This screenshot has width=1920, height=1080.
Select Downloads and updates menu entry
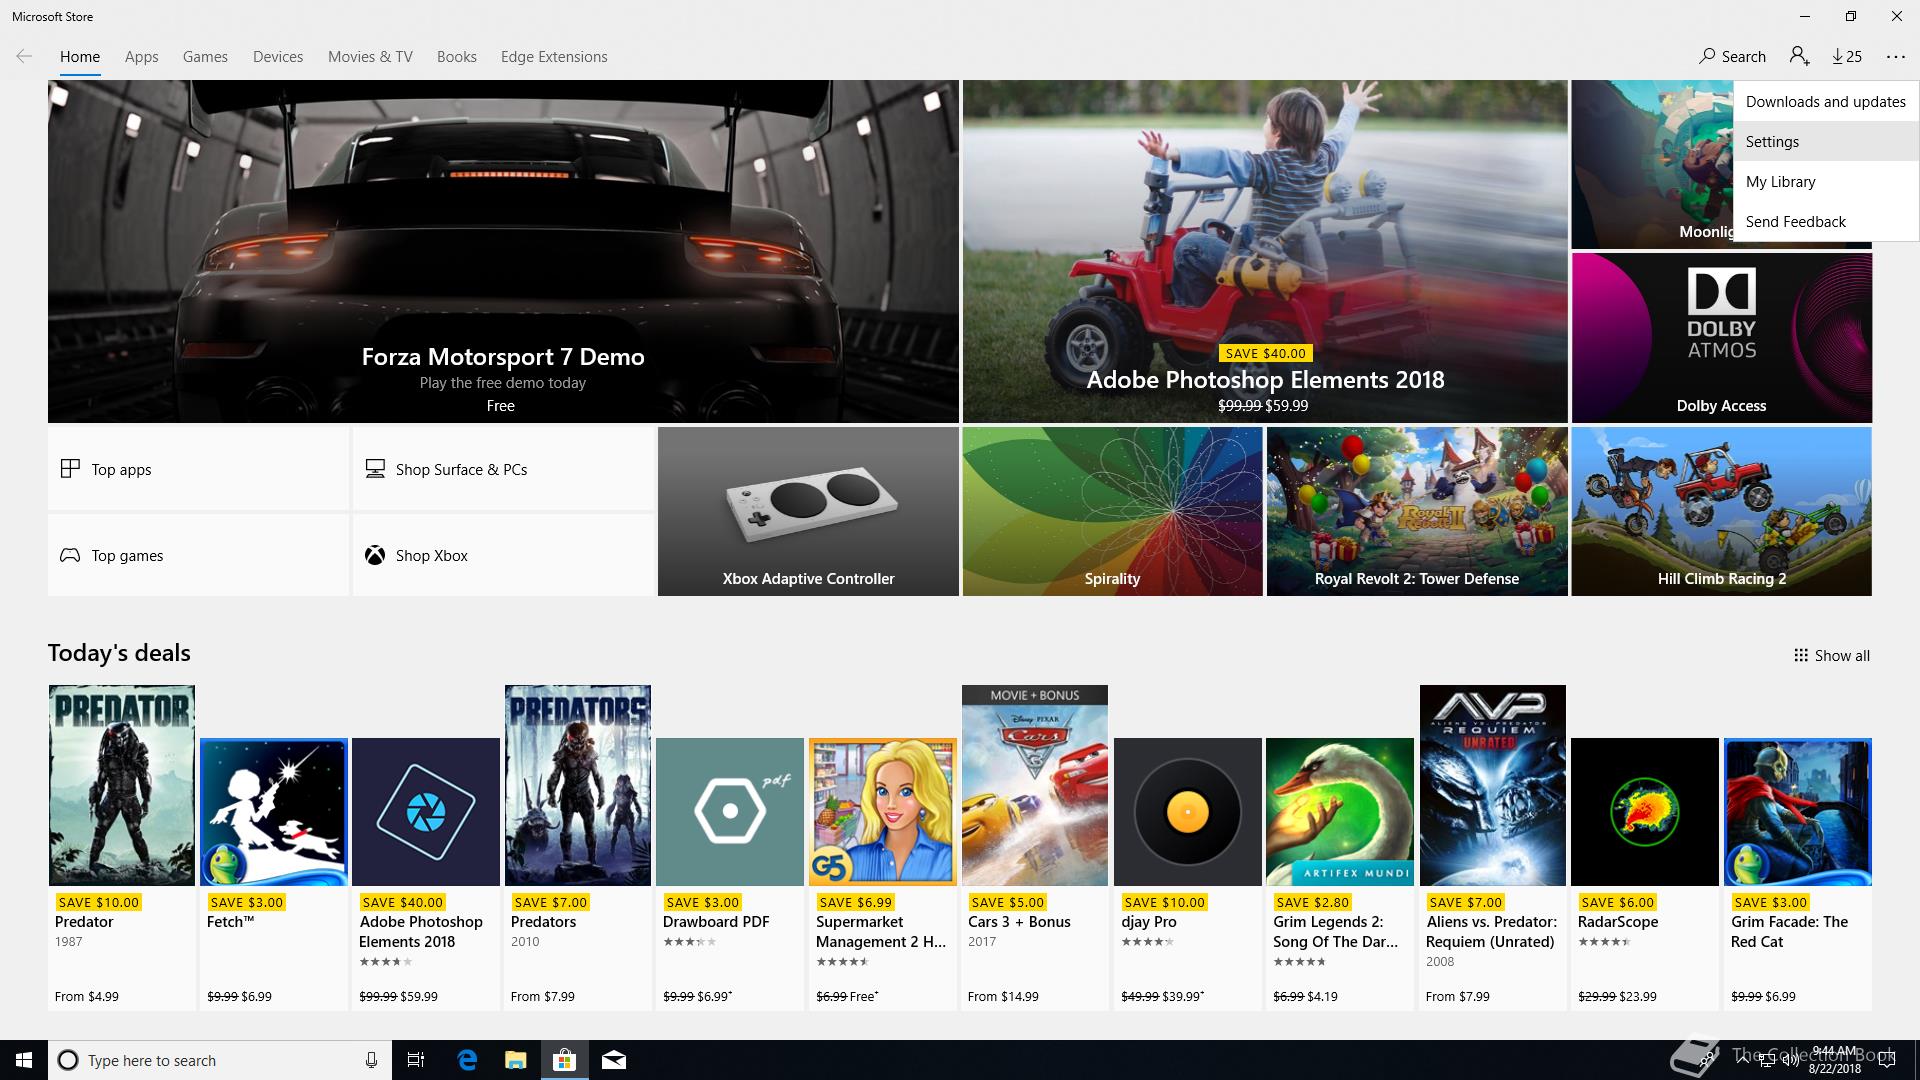tap(1826, 101)
